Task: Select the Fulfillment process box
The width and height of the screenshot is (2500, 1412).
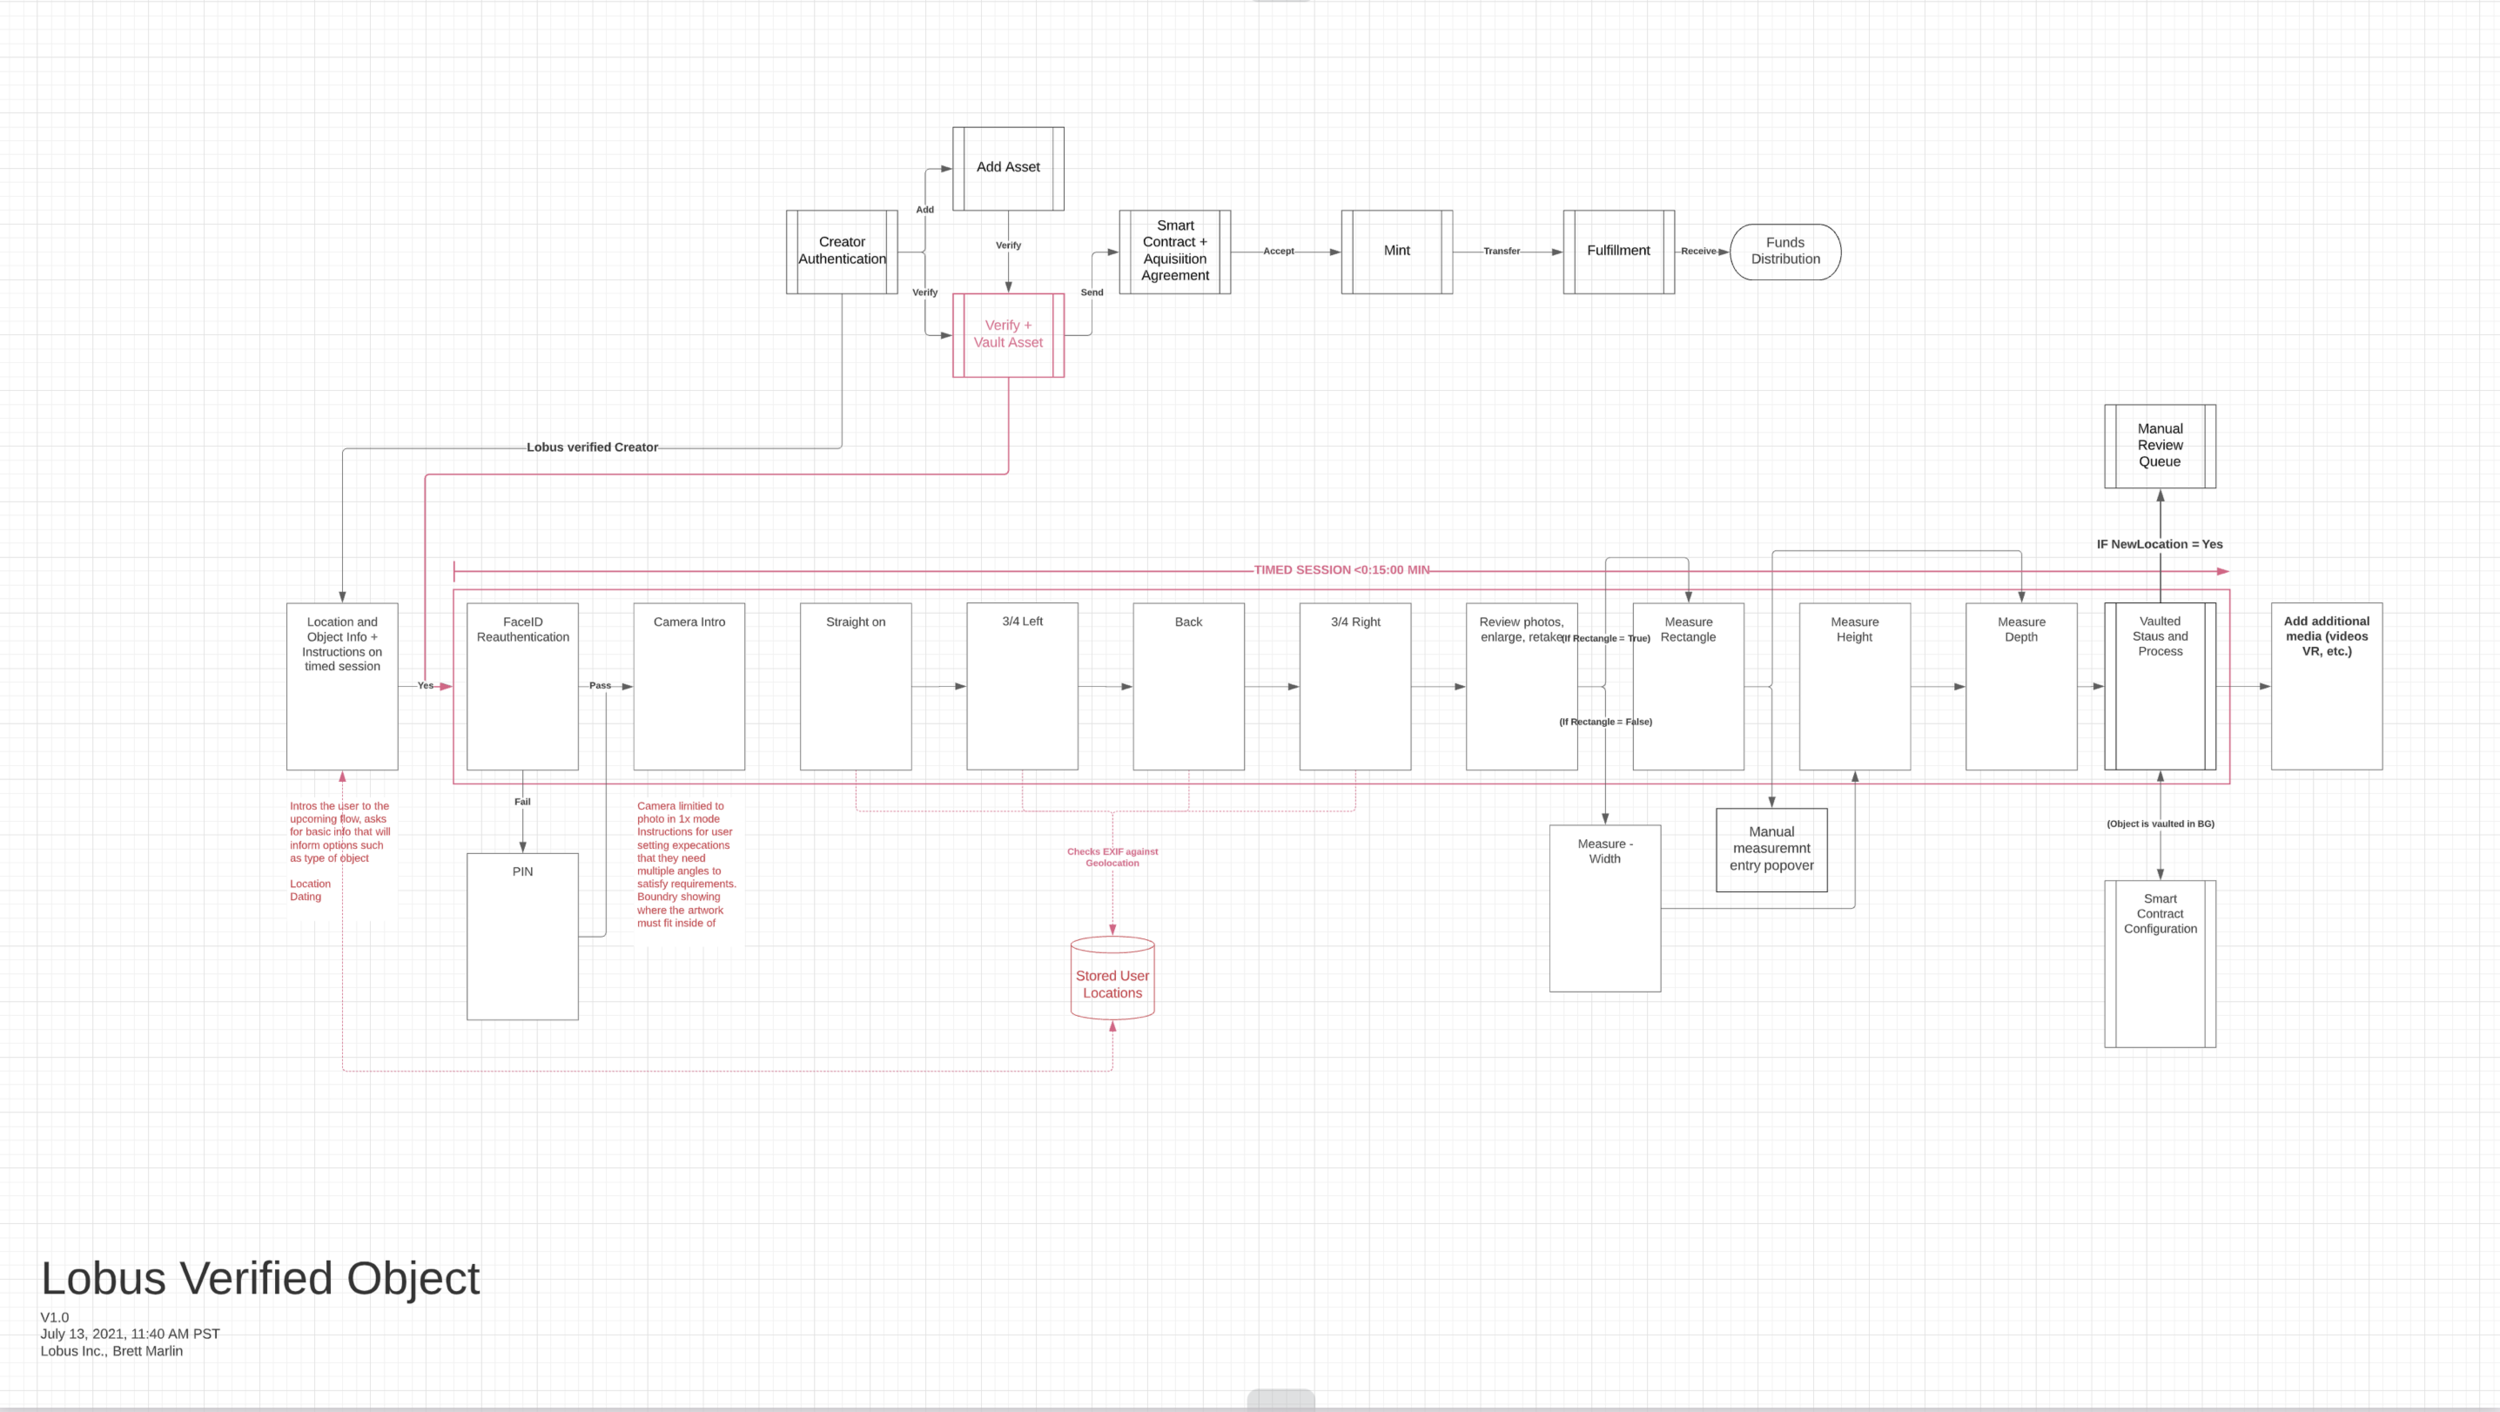Action: pyautogui.click(x=1619, y=251)
